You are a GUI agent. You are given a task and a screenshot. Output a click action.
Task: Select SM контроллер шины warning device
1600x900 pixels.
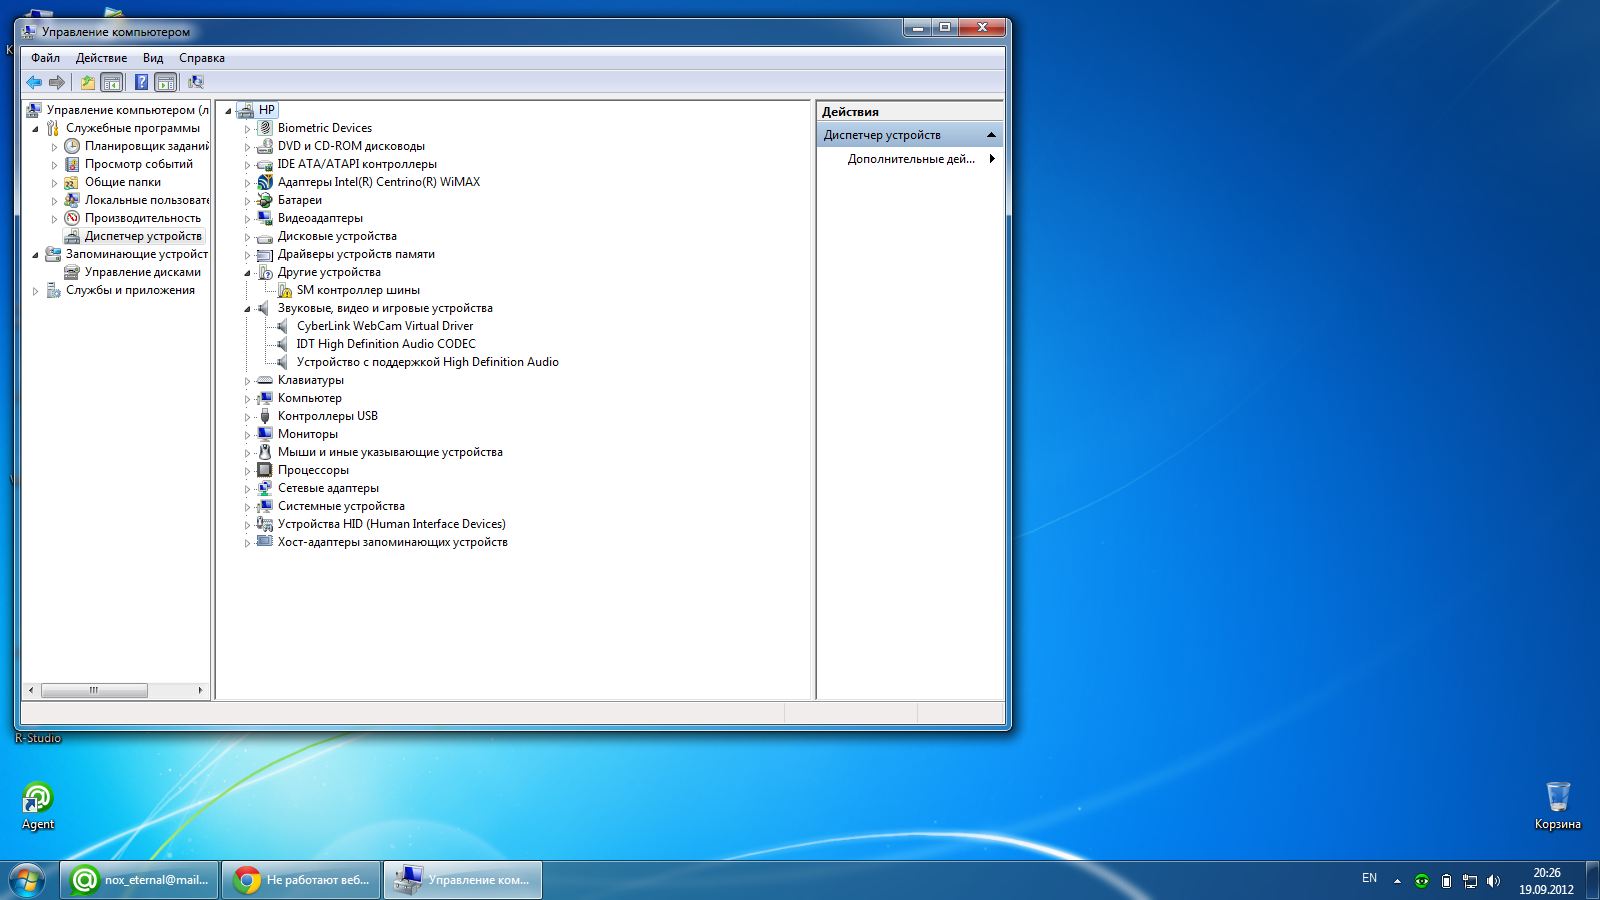[x=357, y=290]
